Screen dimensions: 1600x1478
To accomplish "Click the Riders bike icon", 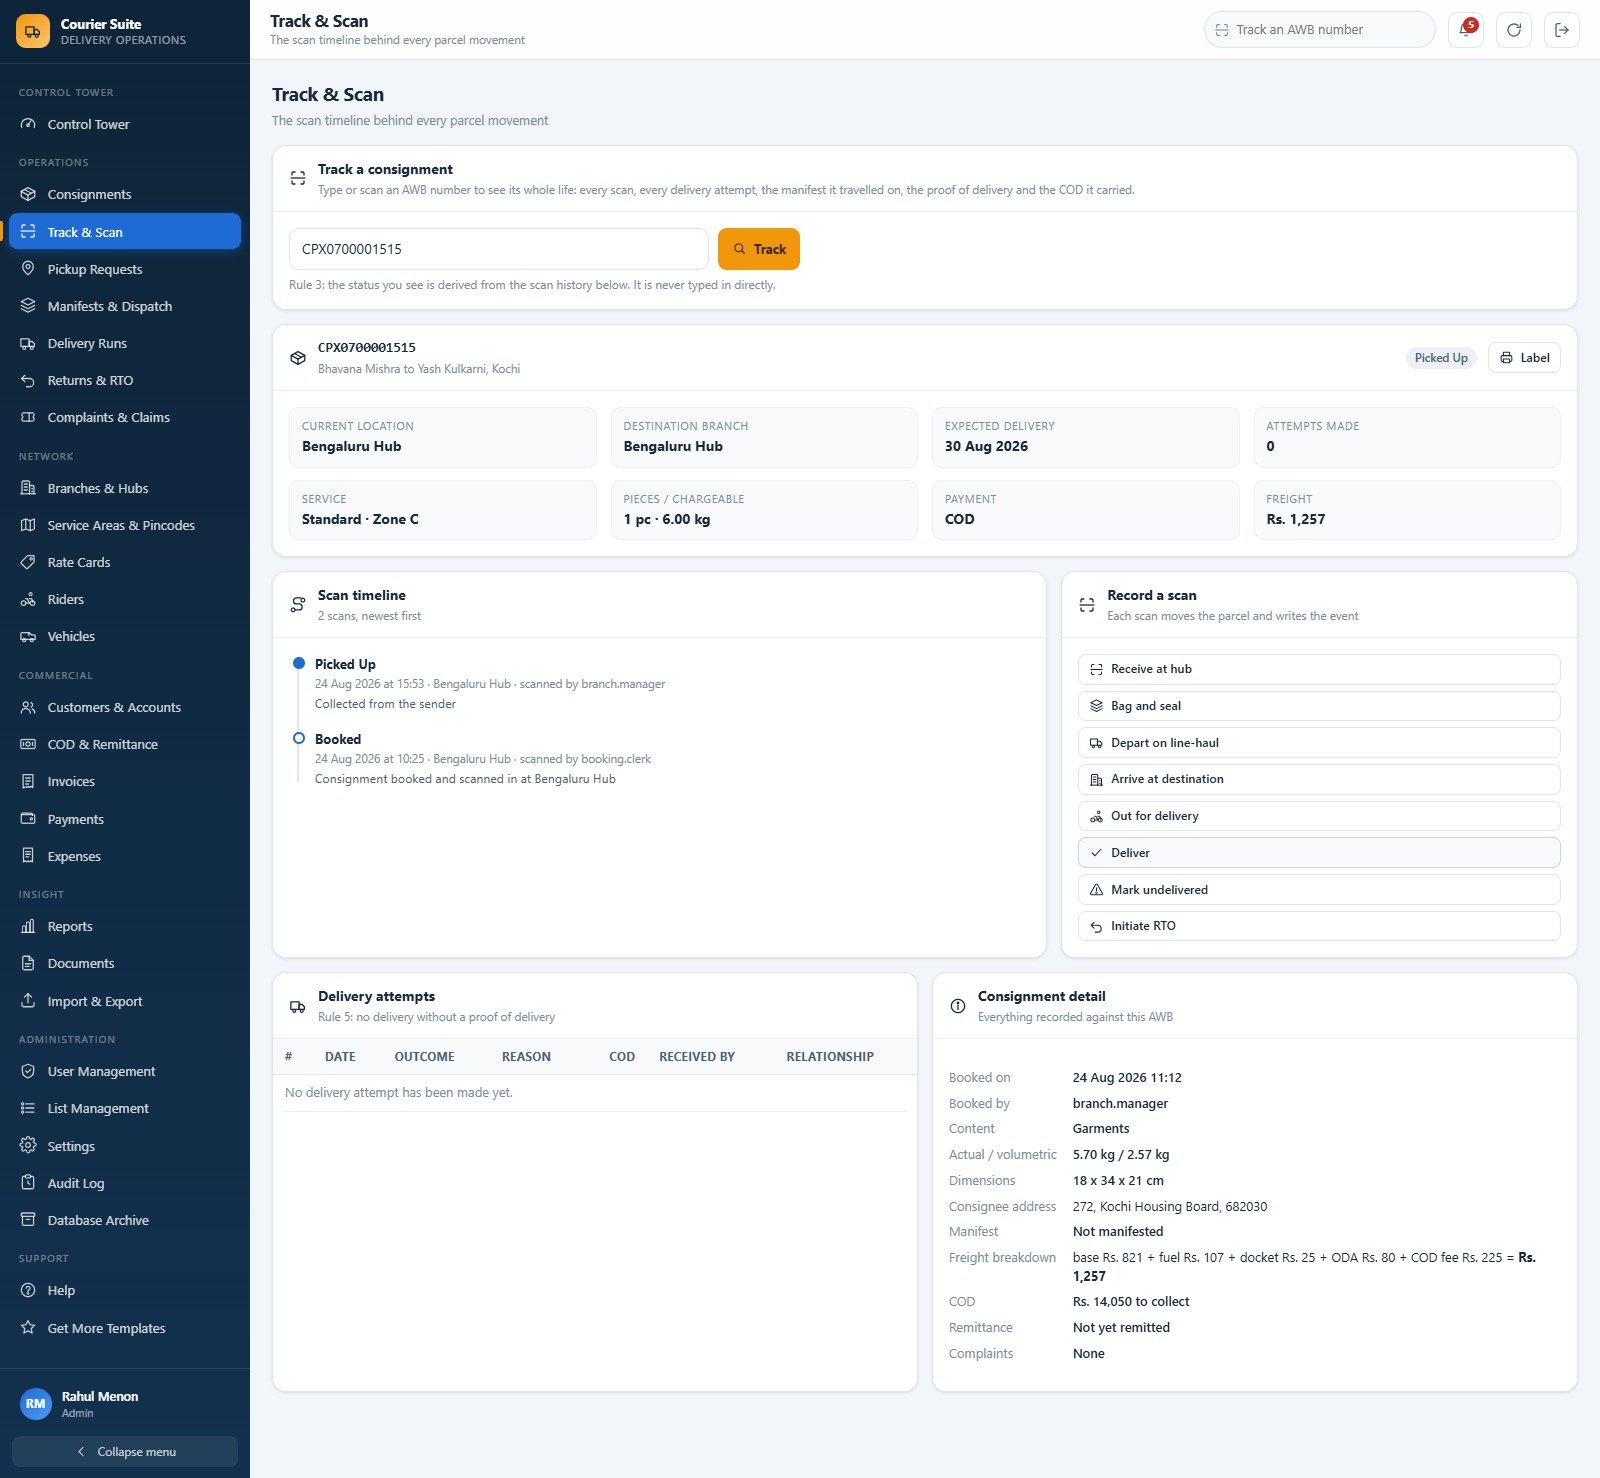I will [28, 599].
